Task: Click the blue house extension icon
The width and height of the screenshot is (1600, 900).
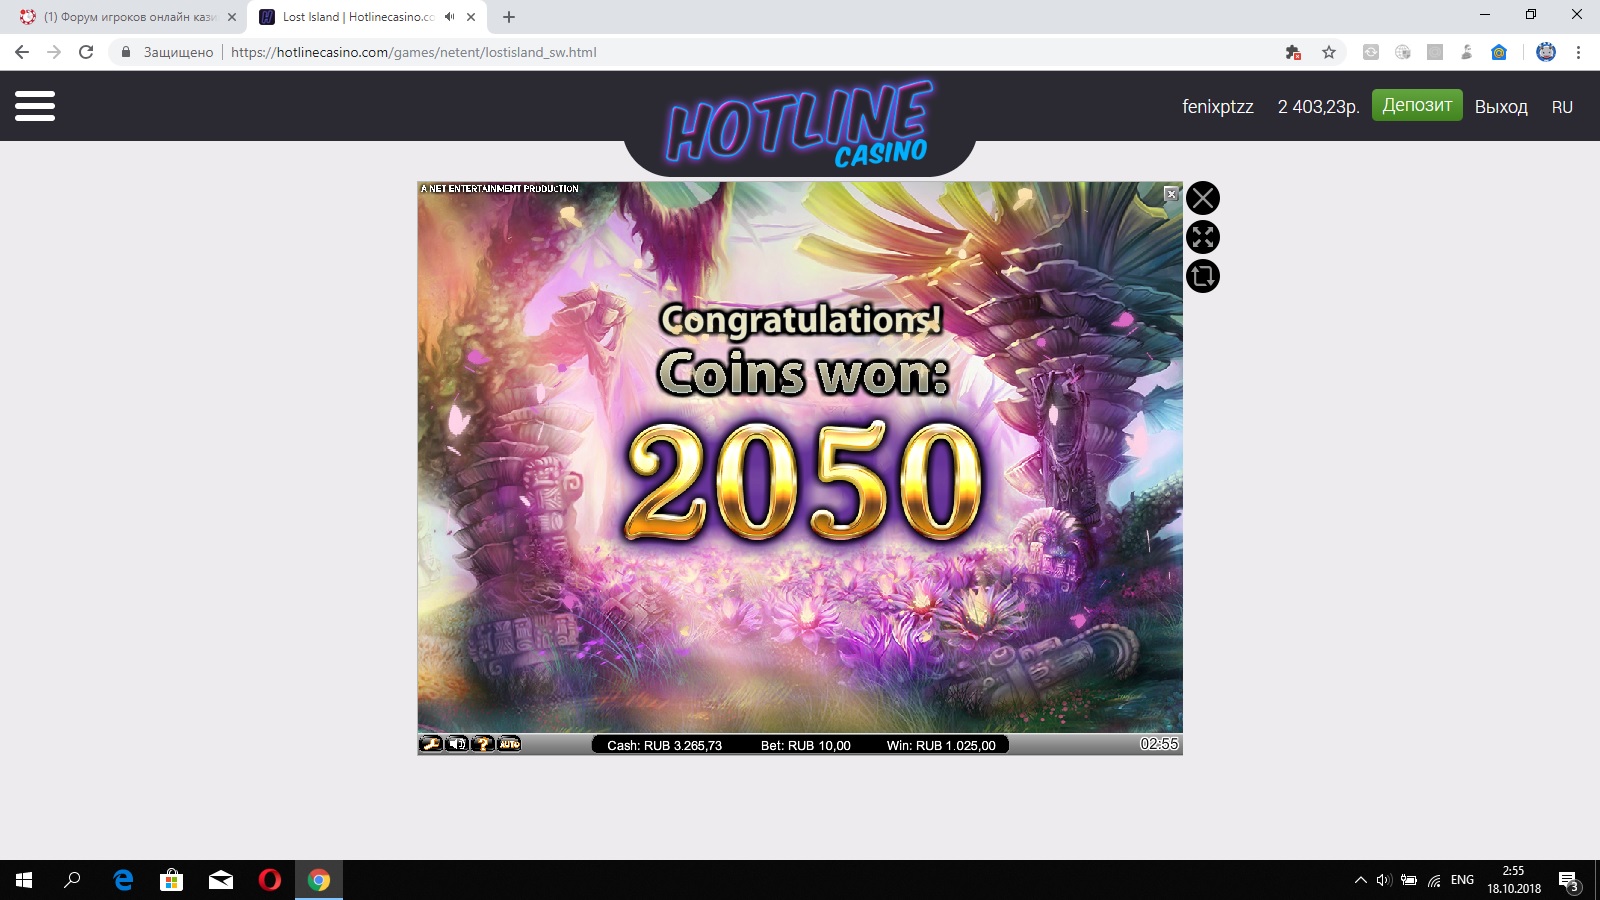Action: (x=1499, y=52)
